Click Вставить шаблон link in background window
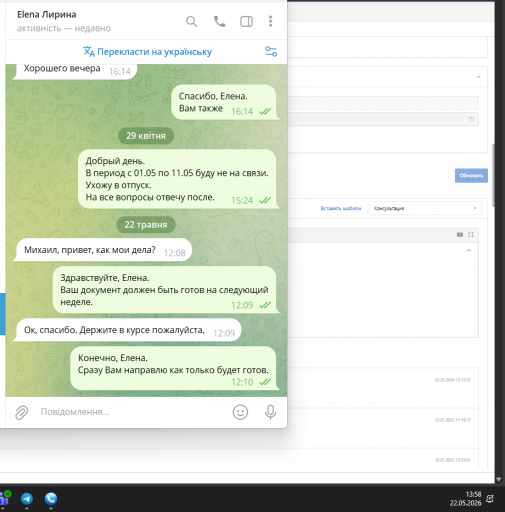Image resolution: width=505 pixels, height=512 pixels. tap(341, 208)
